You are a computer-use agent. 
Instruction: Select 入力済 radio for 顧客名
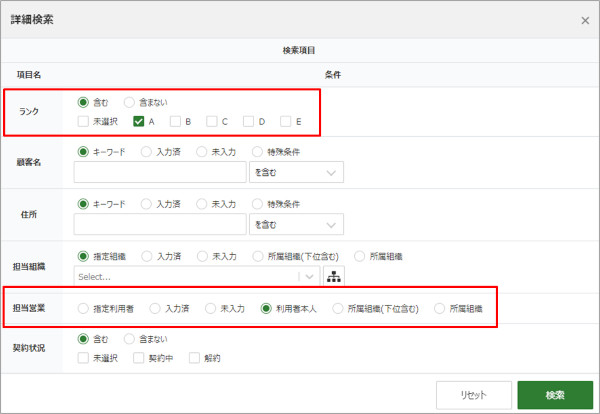click(146, 152)
